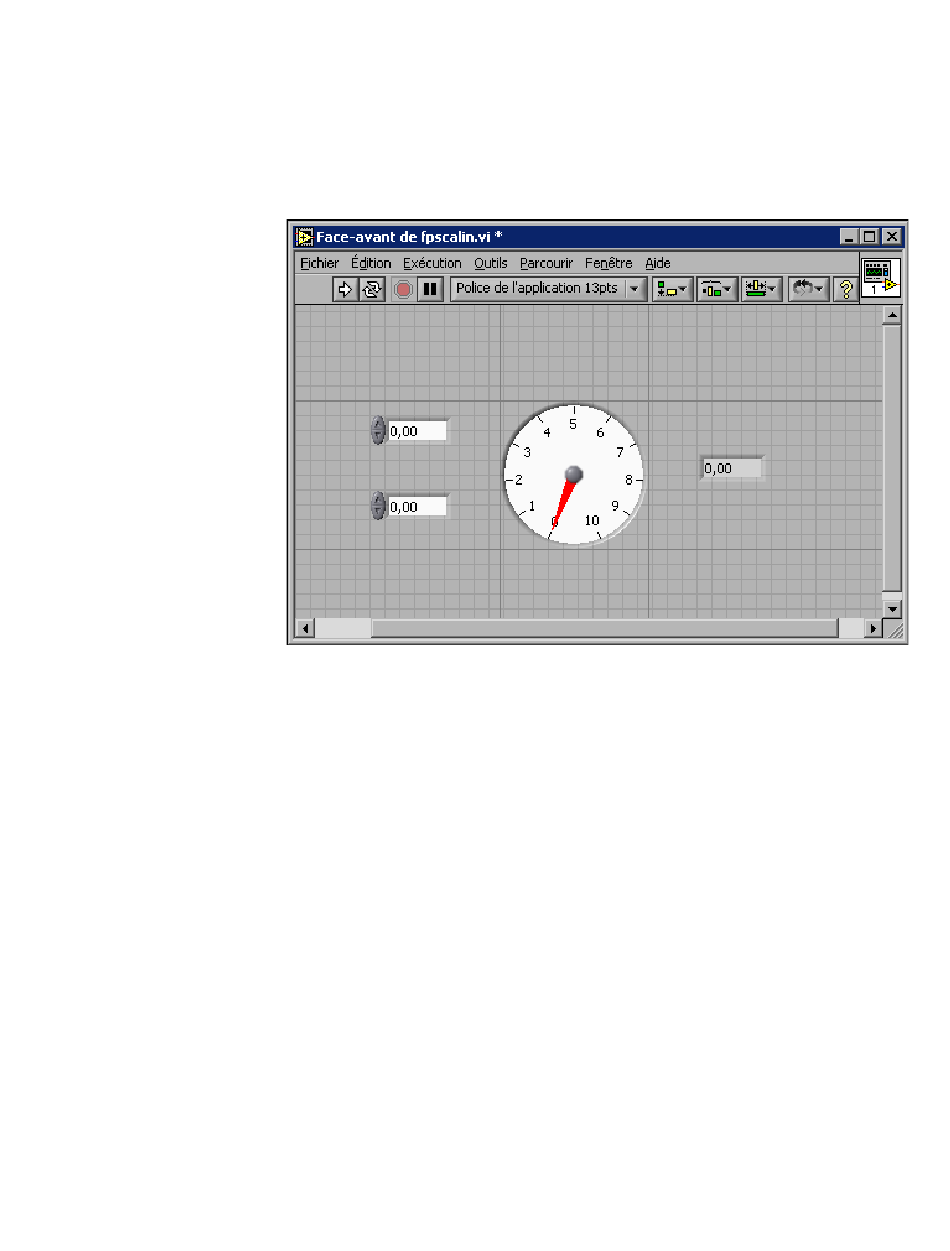Maximize the fpscalin.vi window
Viewport: 950px width, 1251px height.
click(x=869, y=237)
